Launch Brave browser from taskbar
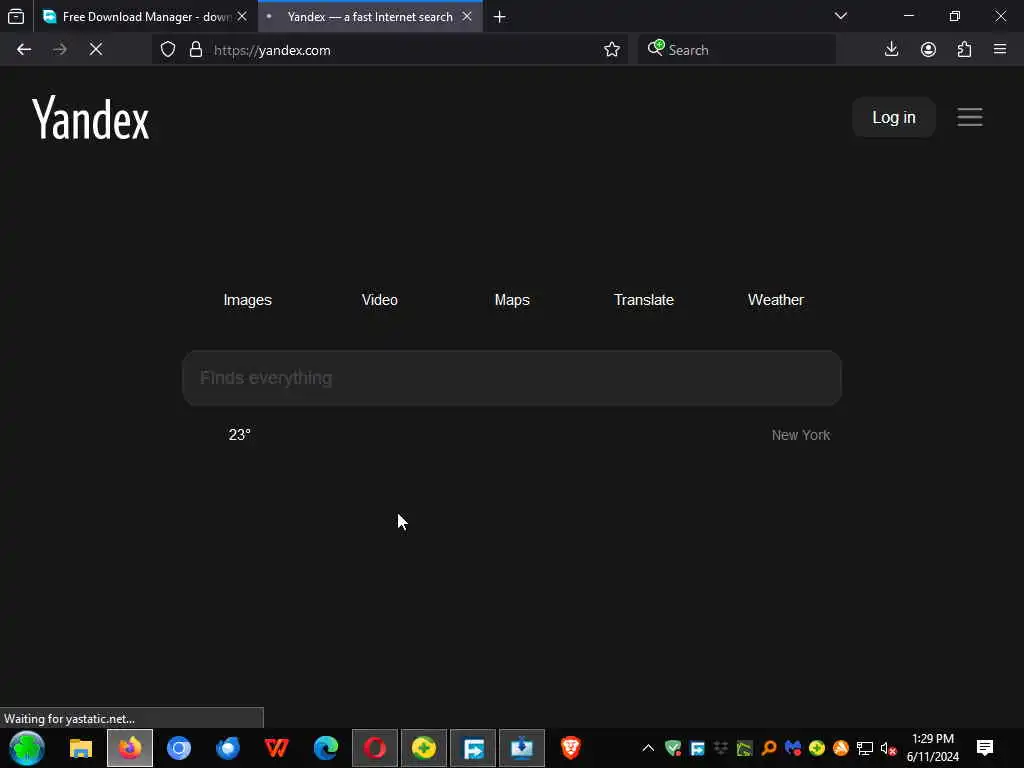The width and height of the screenshot is (1024, 768). coord(571,748)
